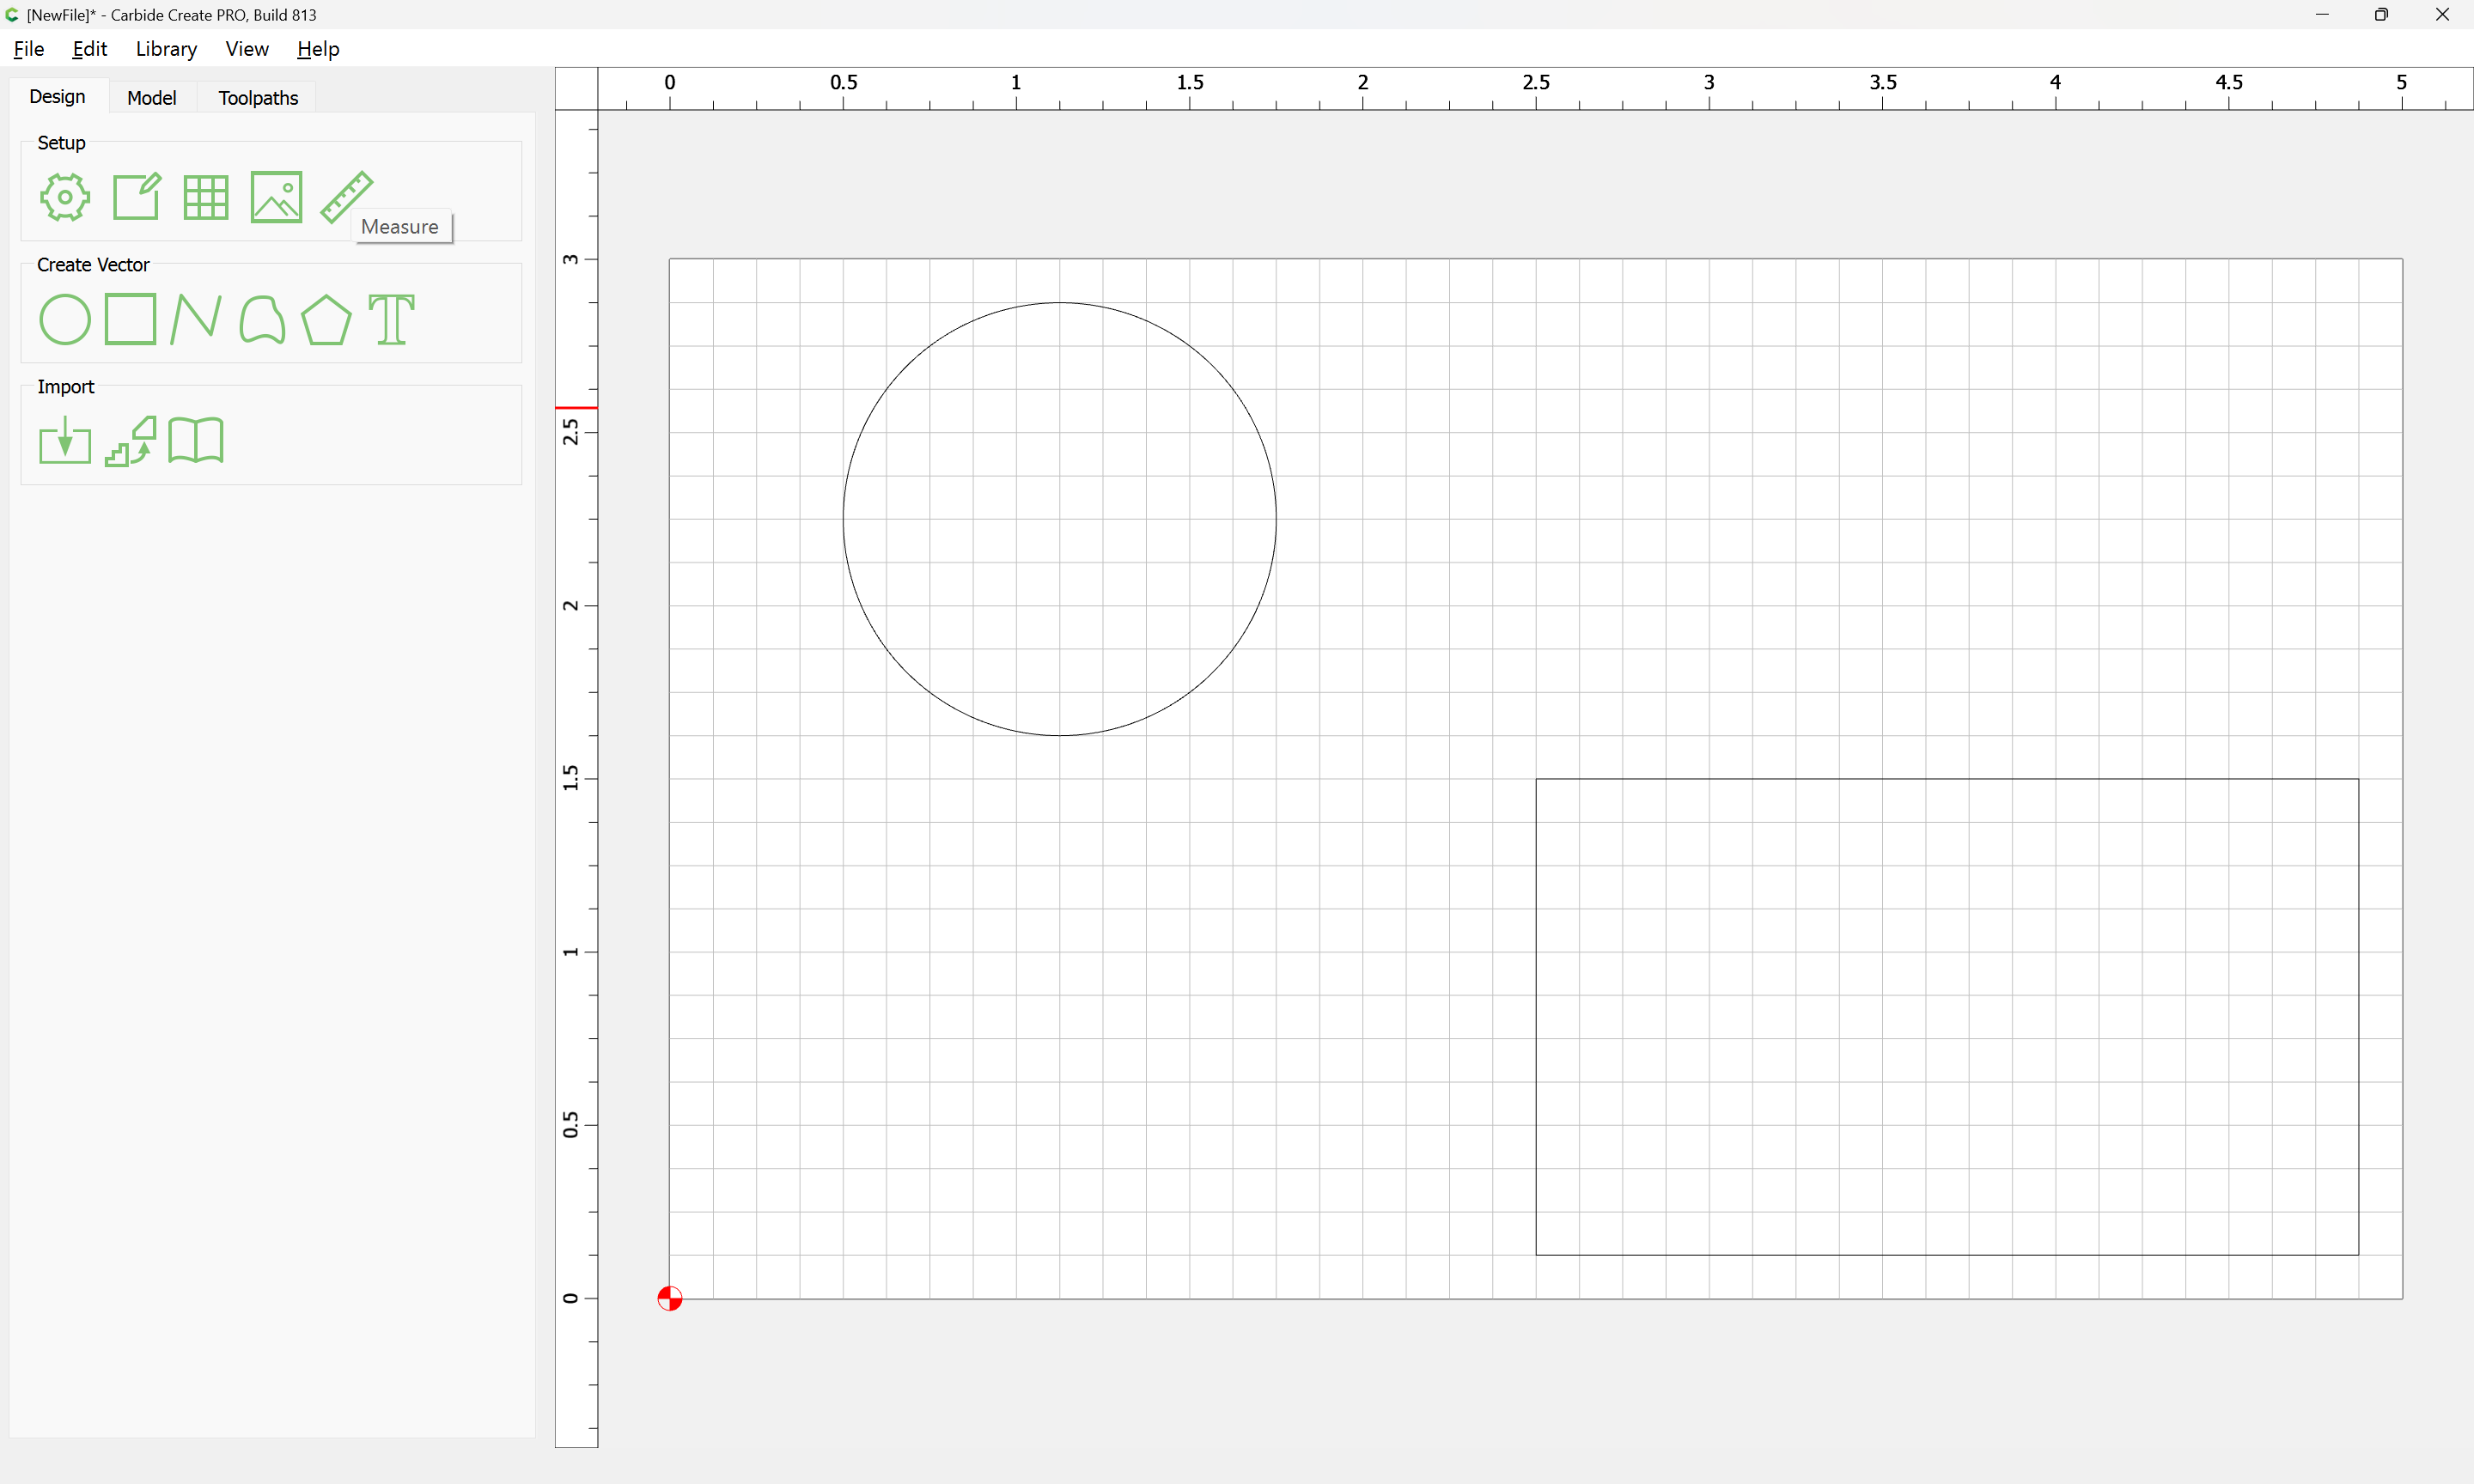Screen dimensions: 2474x1484
Task: Open the View menu
Action: pos(247,49)
